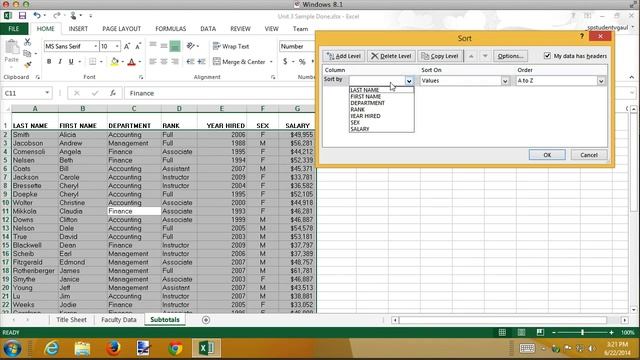Image resolution: width=640 pixels, height=360 pixels.
Task: Increase font size with the larger A
Action: point(127,46)
